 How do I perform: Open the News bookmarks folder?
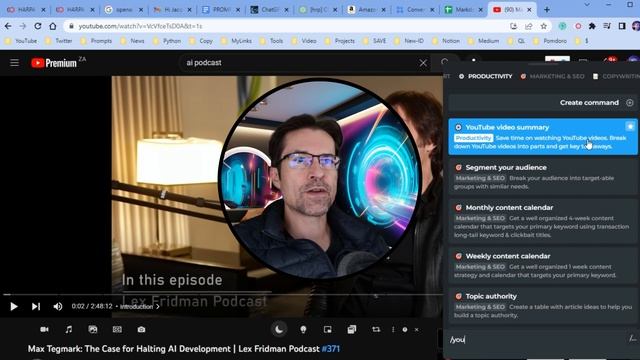132,41
